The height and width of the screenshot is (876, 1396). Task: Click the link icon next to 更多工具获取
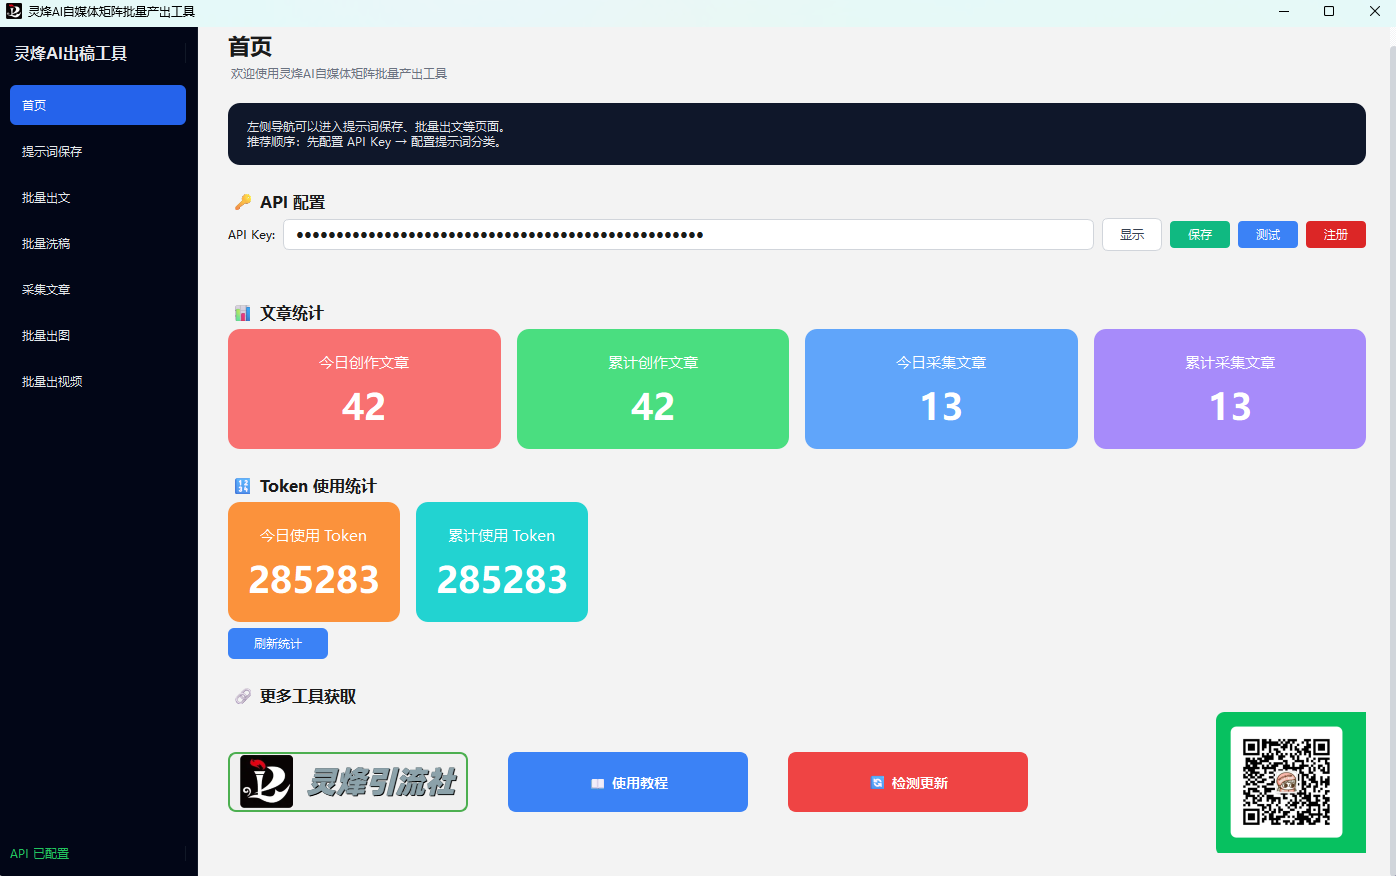point(241,696)
